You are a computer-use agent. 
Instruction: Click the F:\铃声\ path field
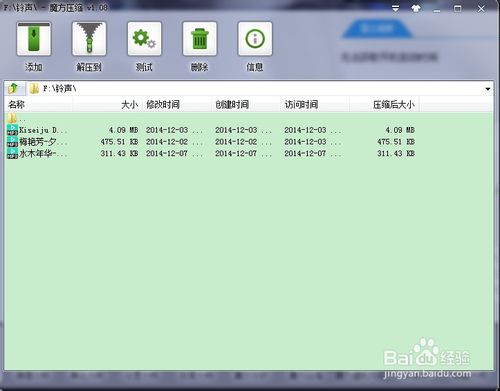pos(255,89)
